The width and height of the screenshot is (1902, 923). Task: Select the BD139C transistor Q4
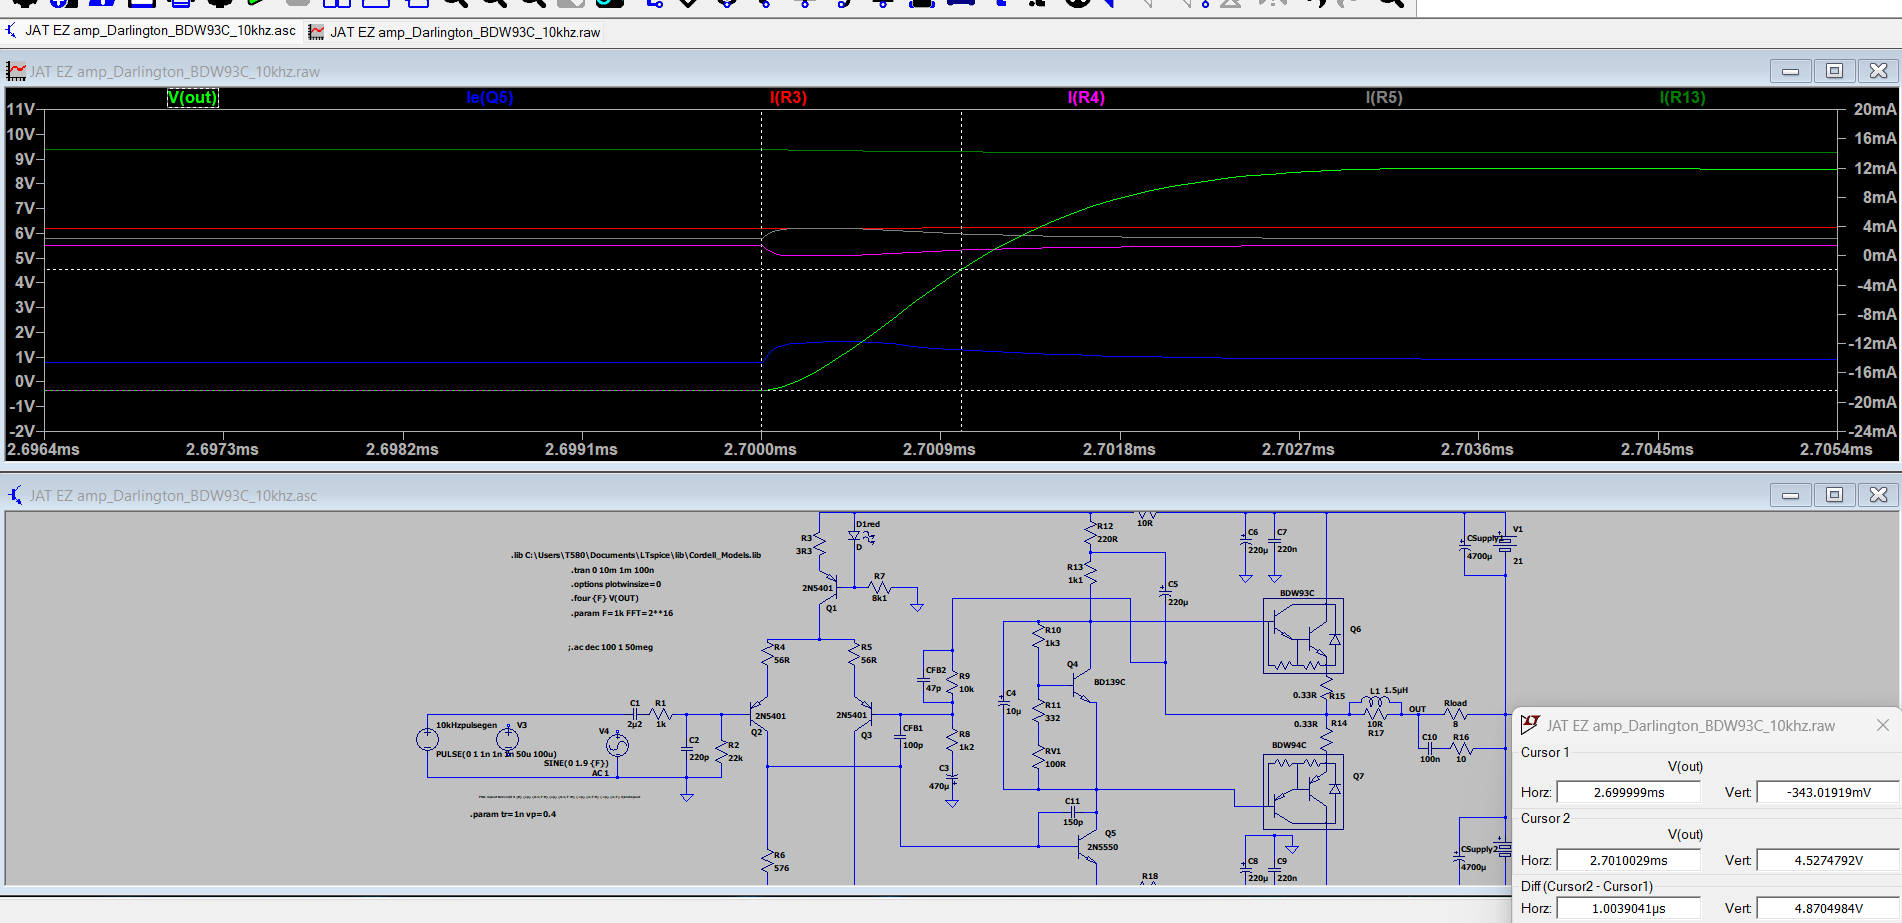[x=1080, y=686]
